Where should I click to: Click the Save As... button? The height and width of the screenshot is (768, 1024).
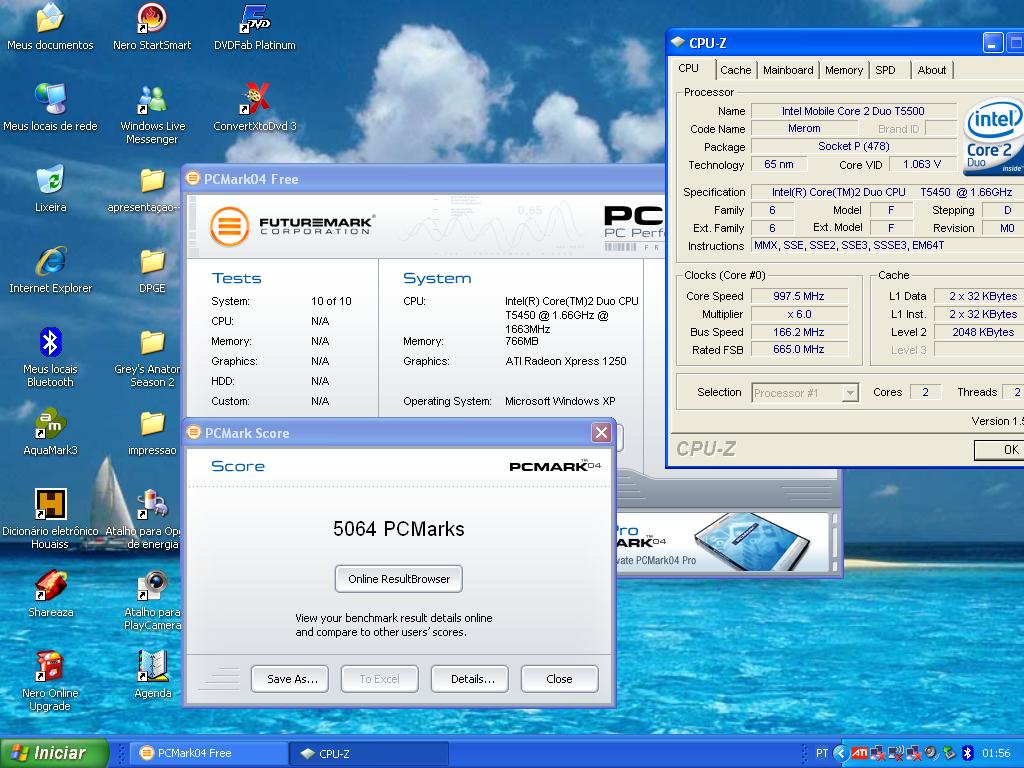(290, 679)
